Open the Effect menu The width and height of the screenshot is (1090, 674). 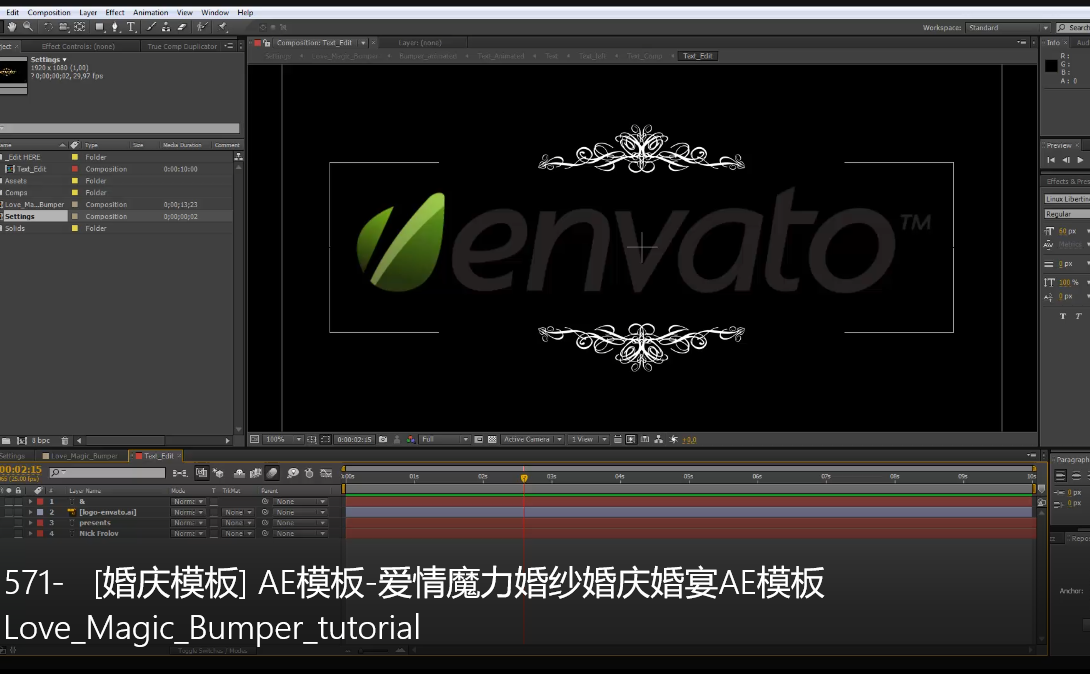pyautogui.click(x=115, y=13)
